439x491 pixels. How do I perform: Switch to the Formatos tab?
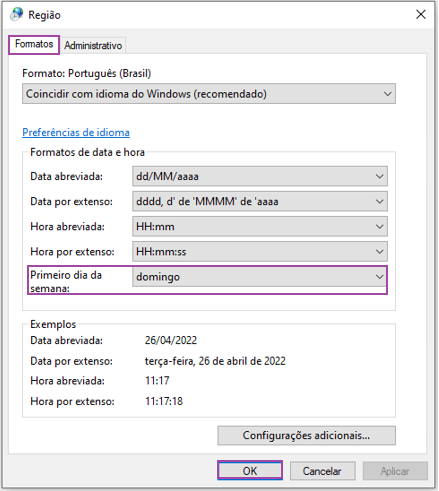[x=34, y=45]
